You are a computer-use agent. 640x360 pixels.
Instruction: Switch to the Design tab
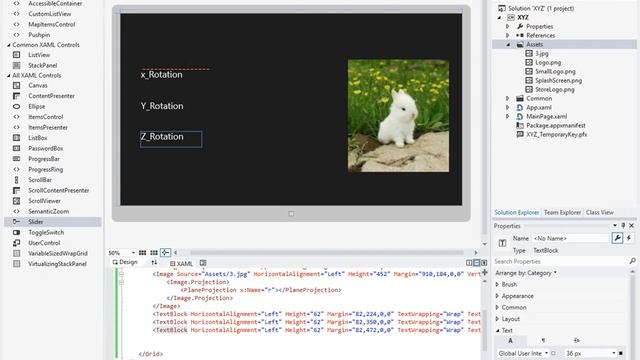[x=125, y=262]
